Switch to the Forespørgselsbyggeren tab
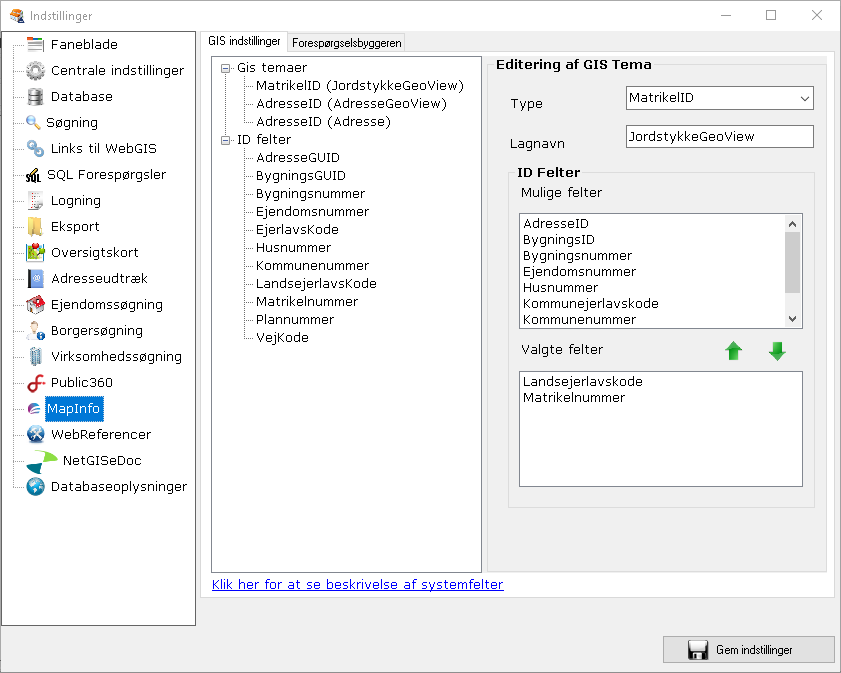The image size is (841, 673). (345, 43)
